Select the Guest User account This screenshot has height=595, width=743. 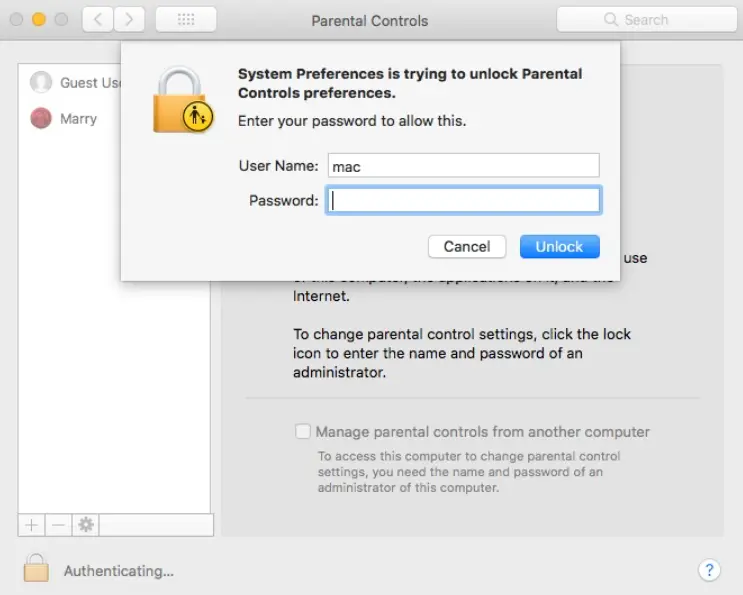[x=90, y=82]
